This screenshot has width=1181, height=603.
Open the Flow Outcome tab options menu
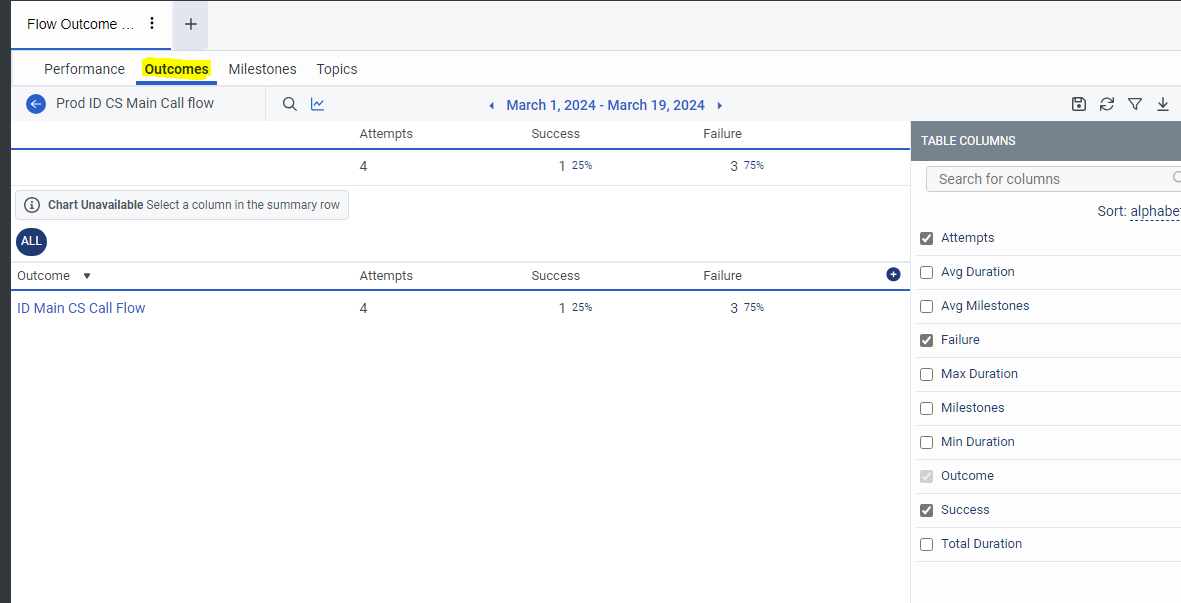[152, 23]
